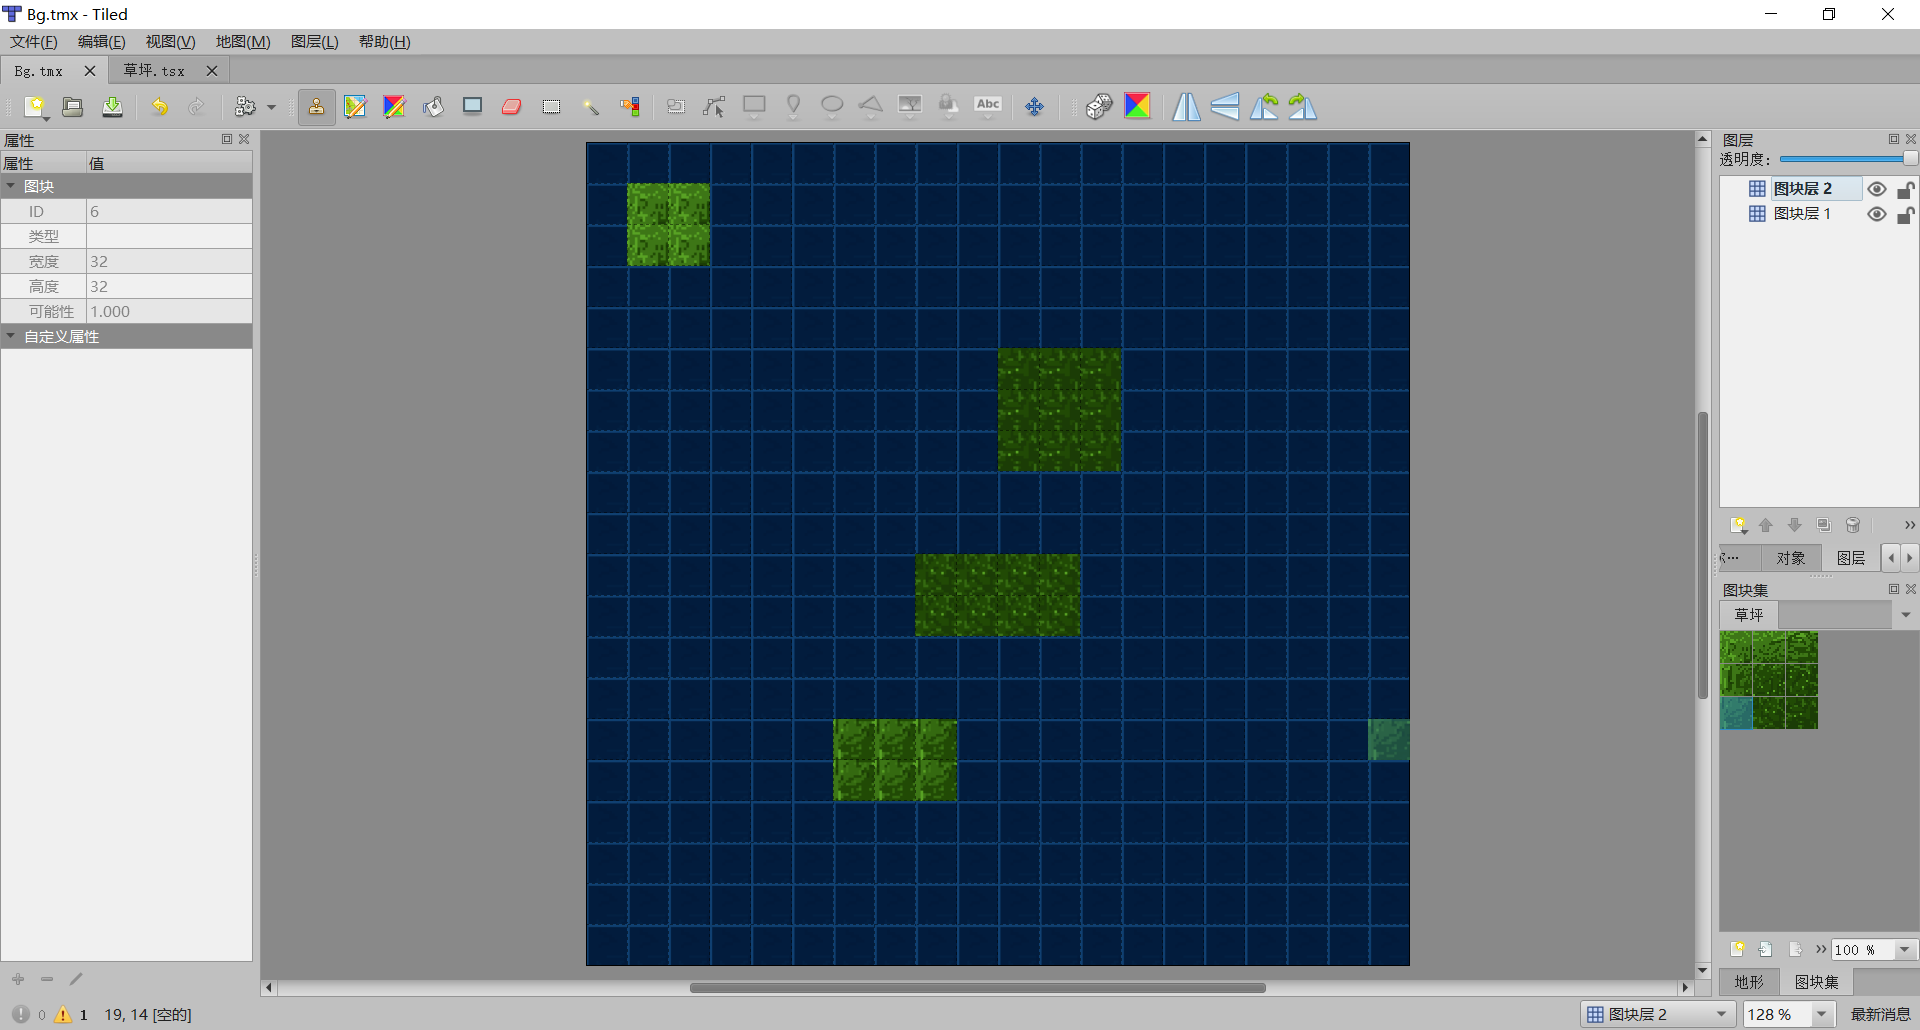Open the tileset tab list dropdown arrow
This screenshot has height=1030, width=1920.
(1905, 615)
